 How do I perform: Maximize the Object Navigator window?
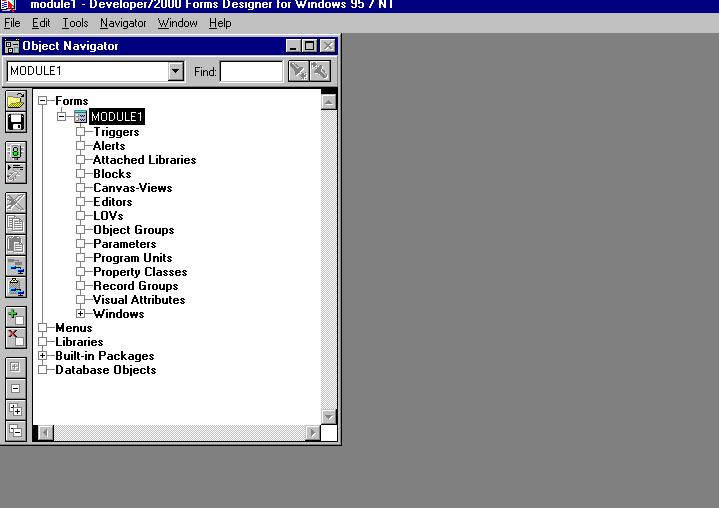310,46
